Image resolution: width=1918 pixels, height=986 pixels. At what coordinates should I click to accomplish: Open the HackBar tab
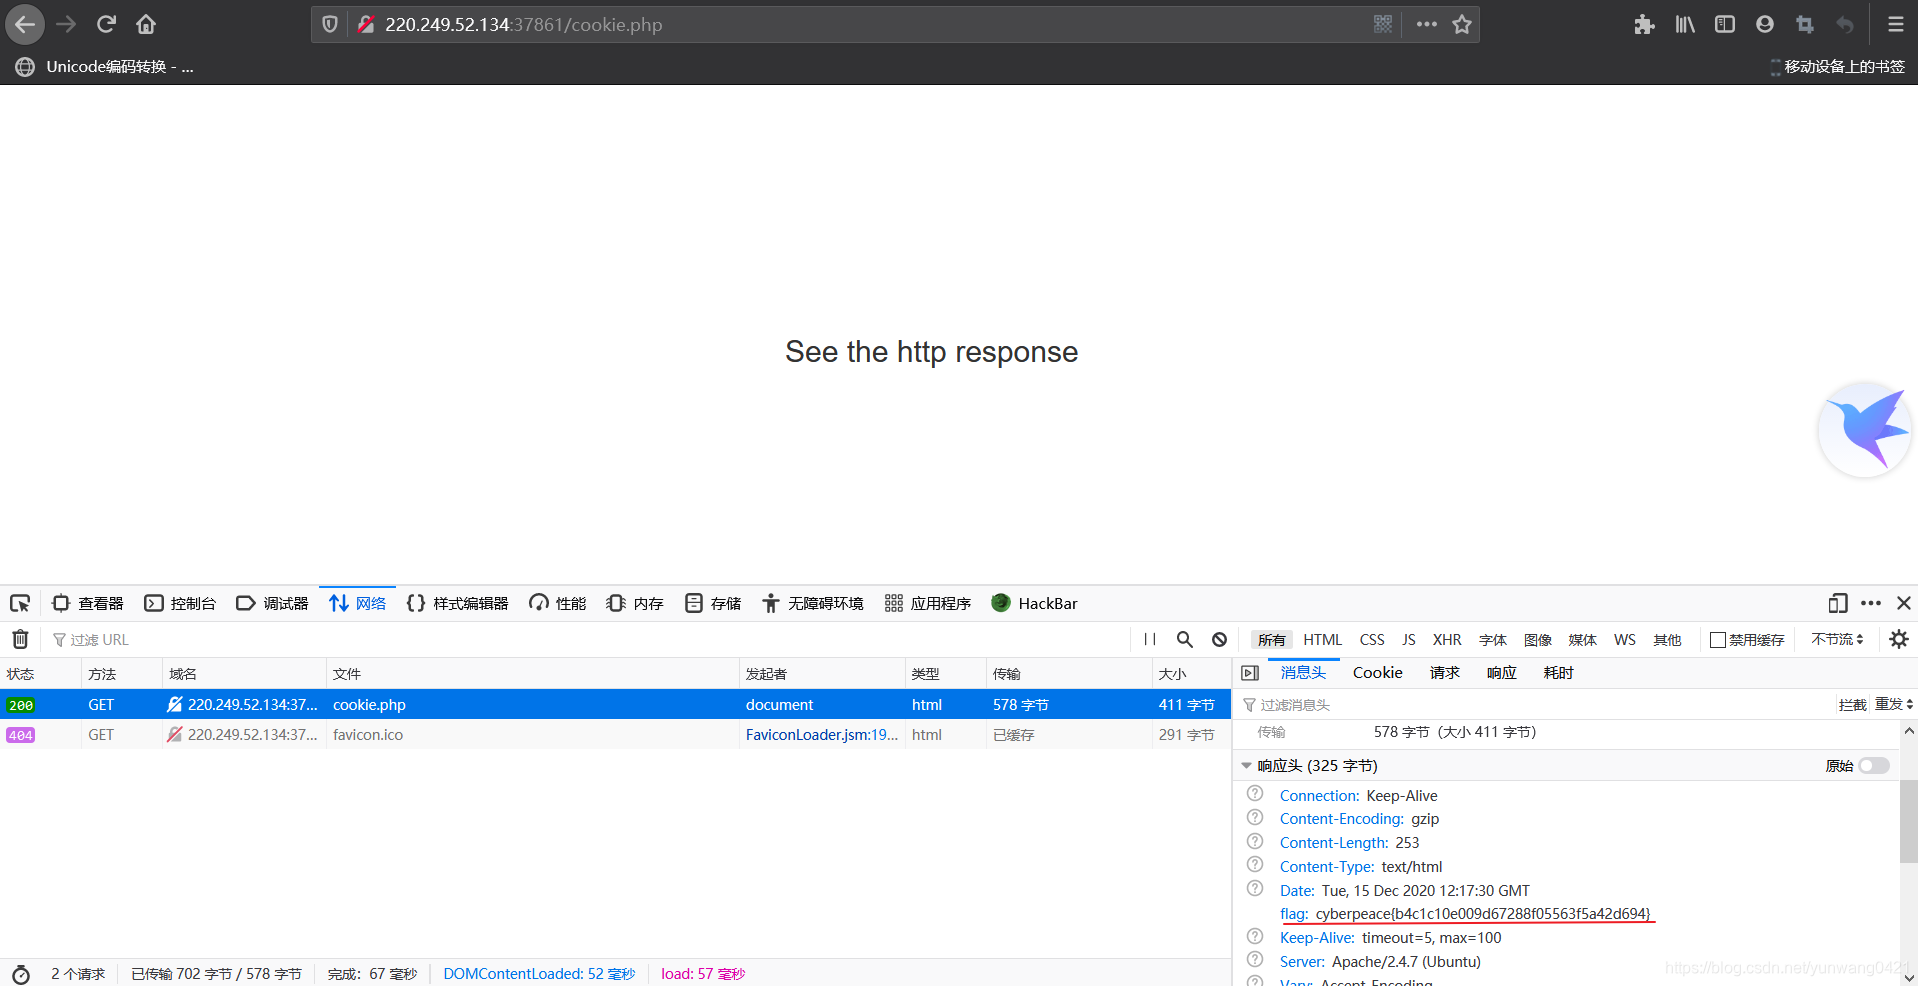point(1034,603)
